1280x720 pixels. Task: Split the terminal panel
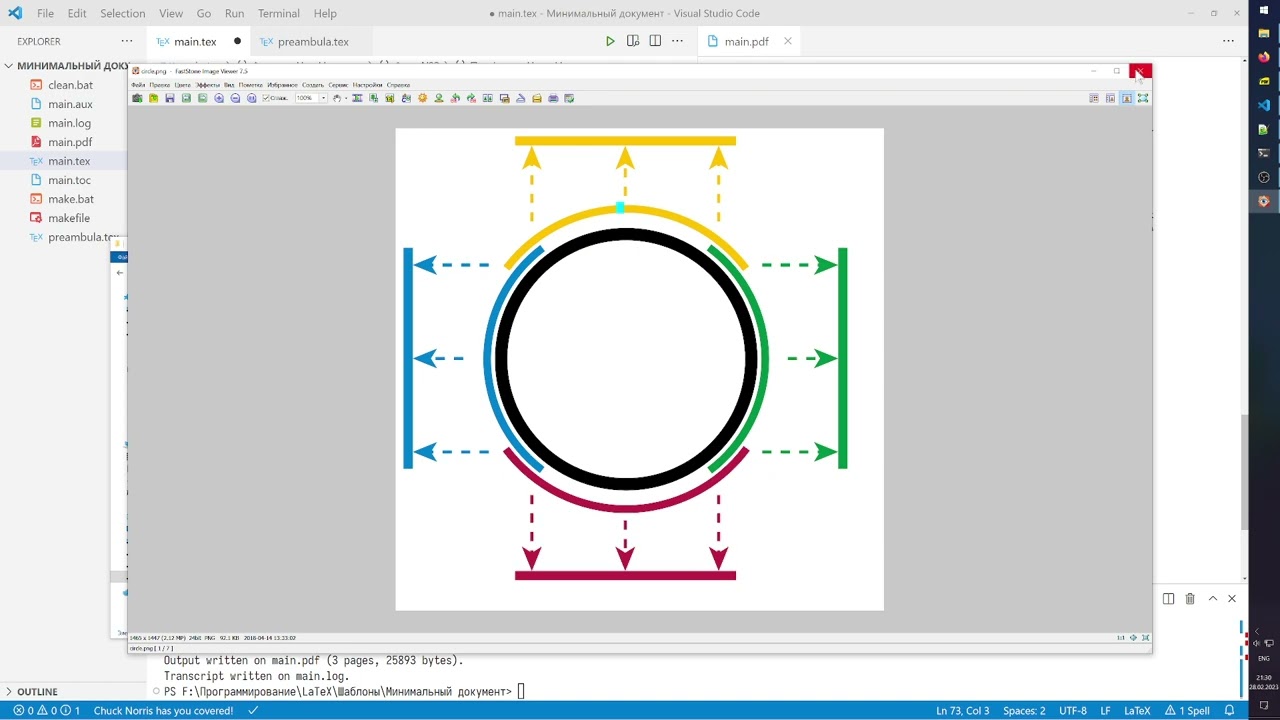pos(1168,598)
